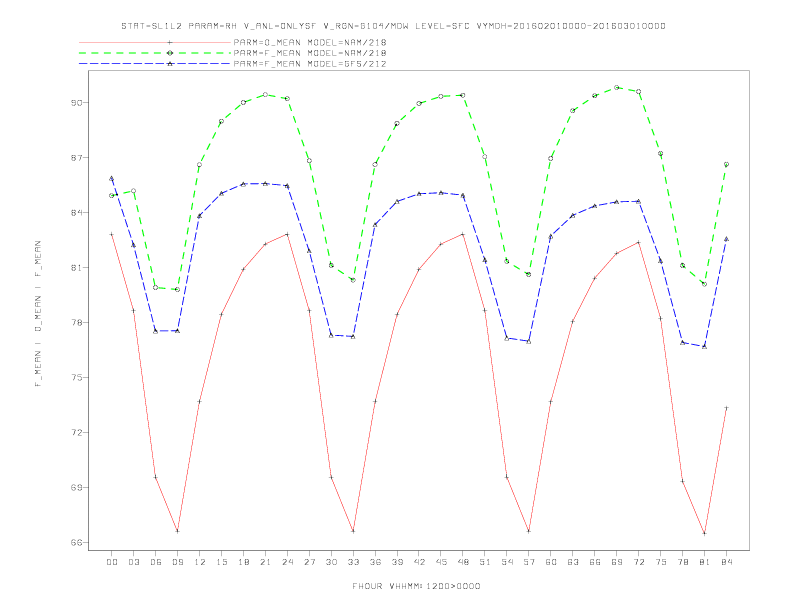Click the x-axis title FHOUR VHHMM: 1200>0000

(x=416, y=586)
